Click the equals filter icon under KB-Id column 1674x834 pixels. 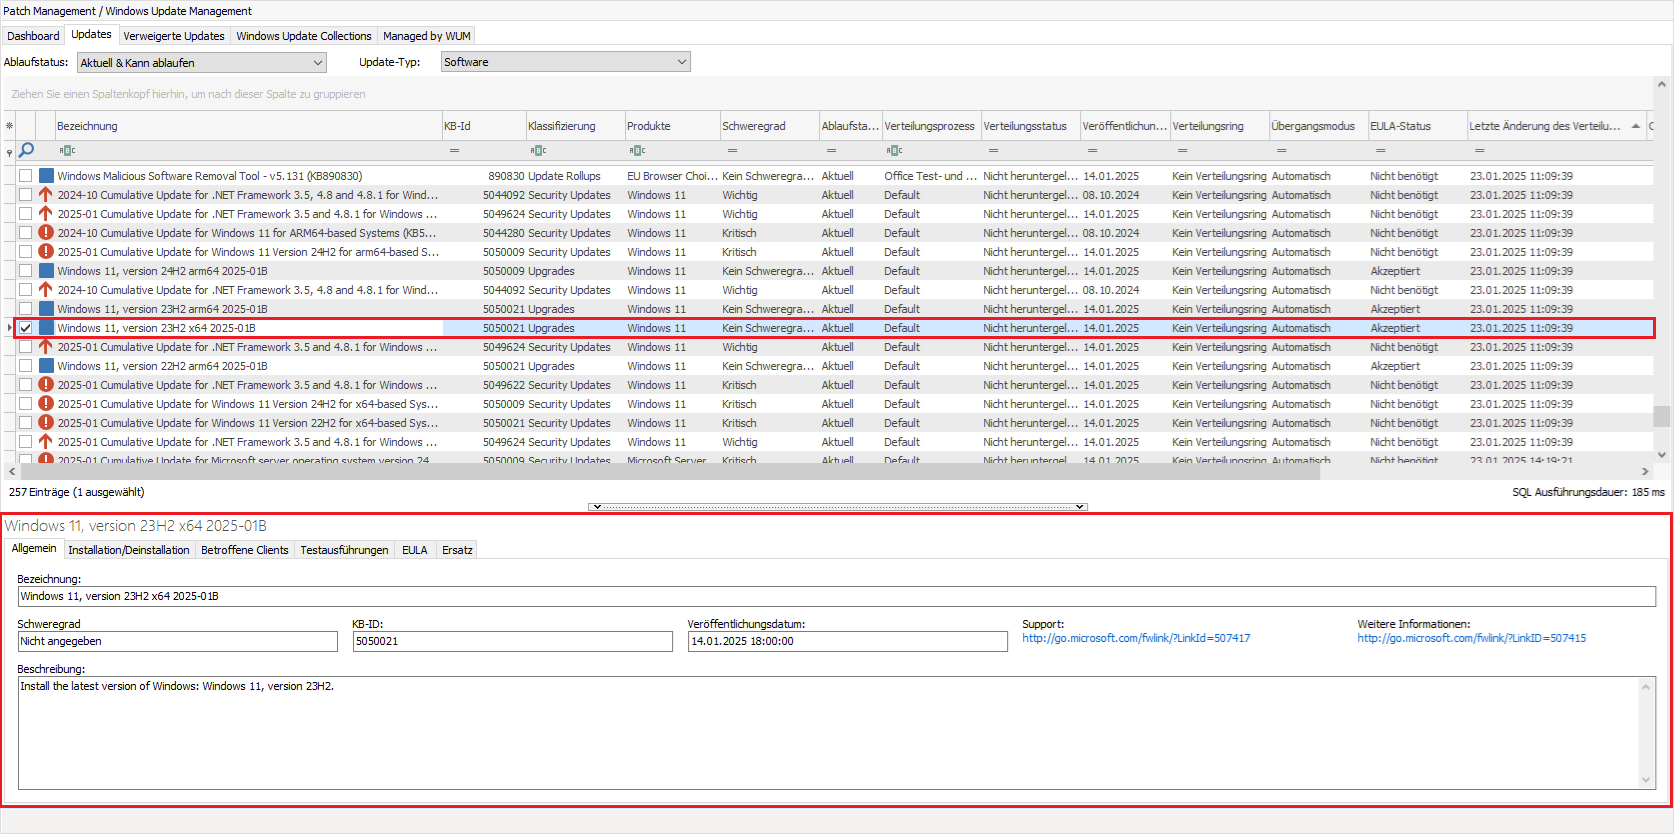(x=454, y=151)
